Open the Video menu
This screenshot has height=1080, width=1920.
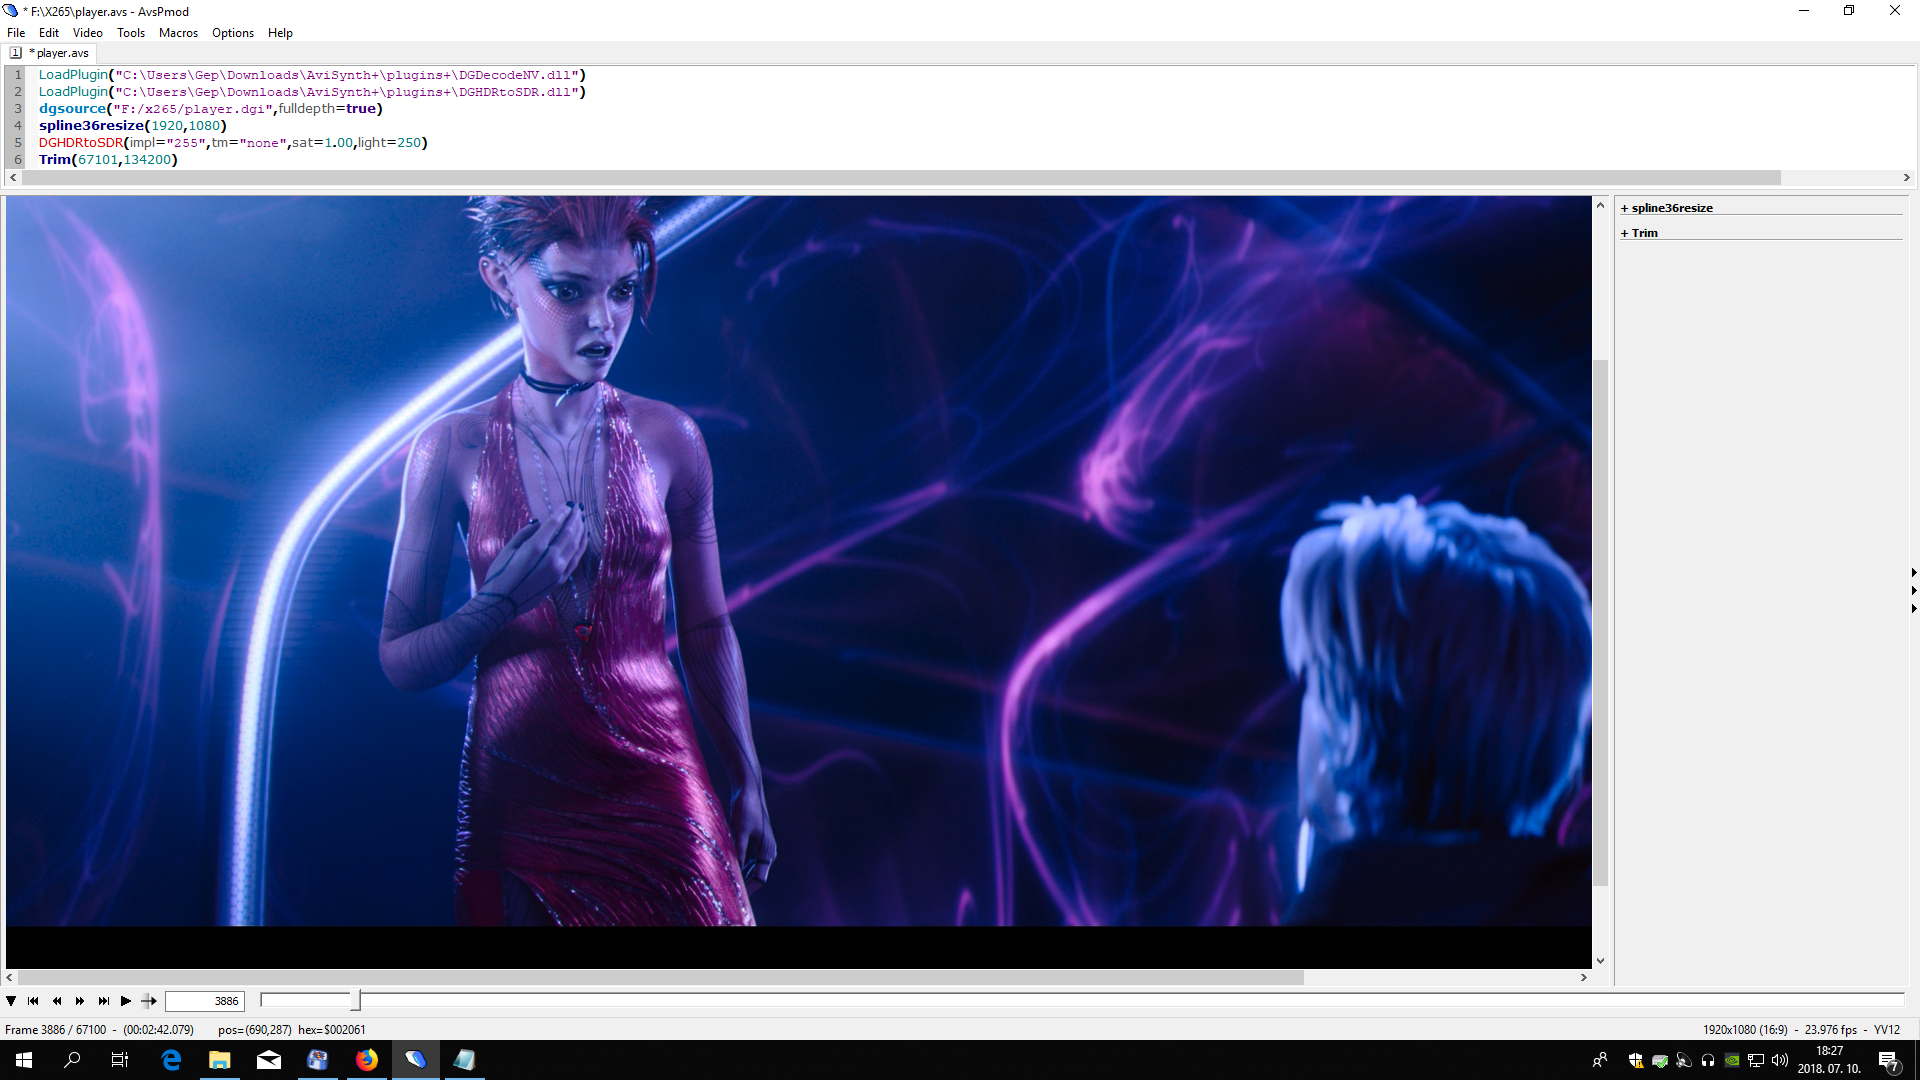pyautogui.click(x=87, y=33)
